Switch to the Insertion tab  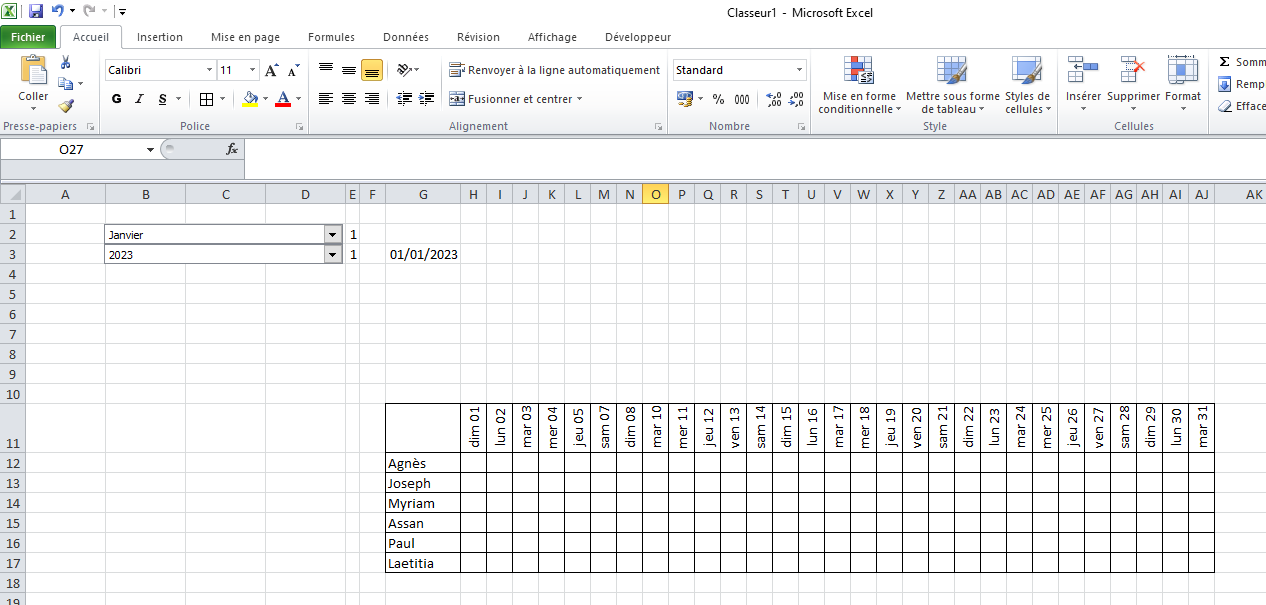pos(160,37)
